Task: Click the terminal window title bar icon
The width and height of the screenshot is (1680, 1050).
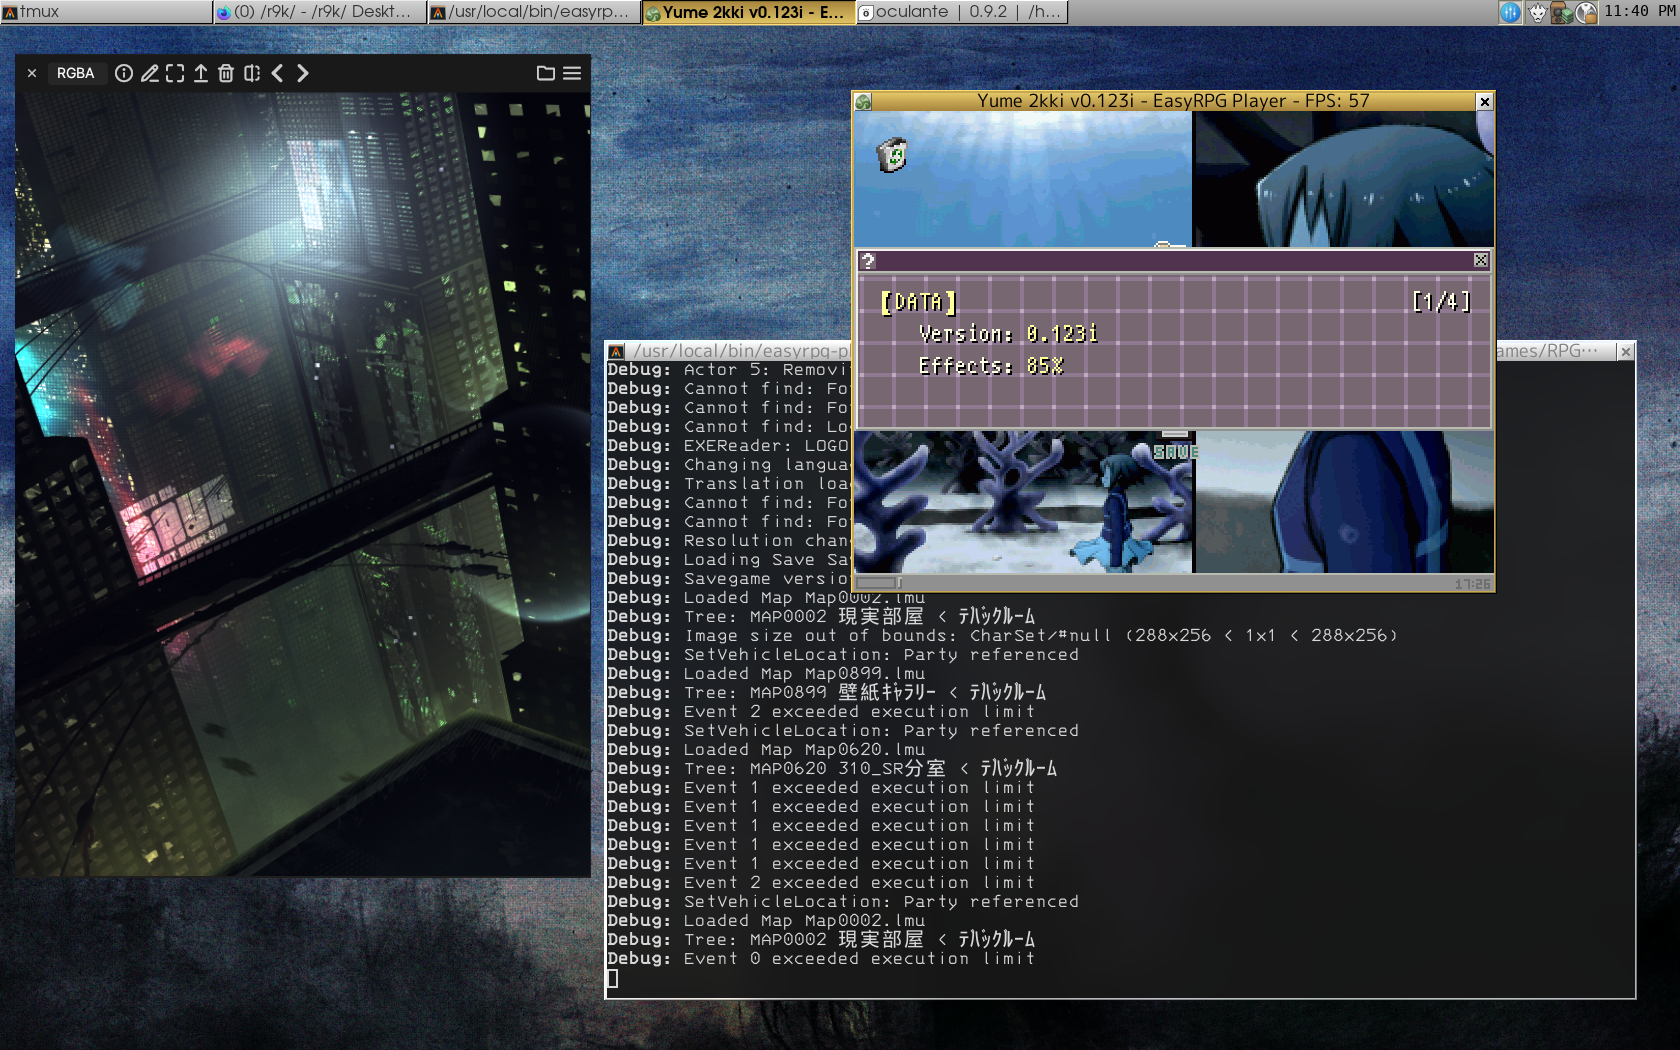Action: click(617, 352)
